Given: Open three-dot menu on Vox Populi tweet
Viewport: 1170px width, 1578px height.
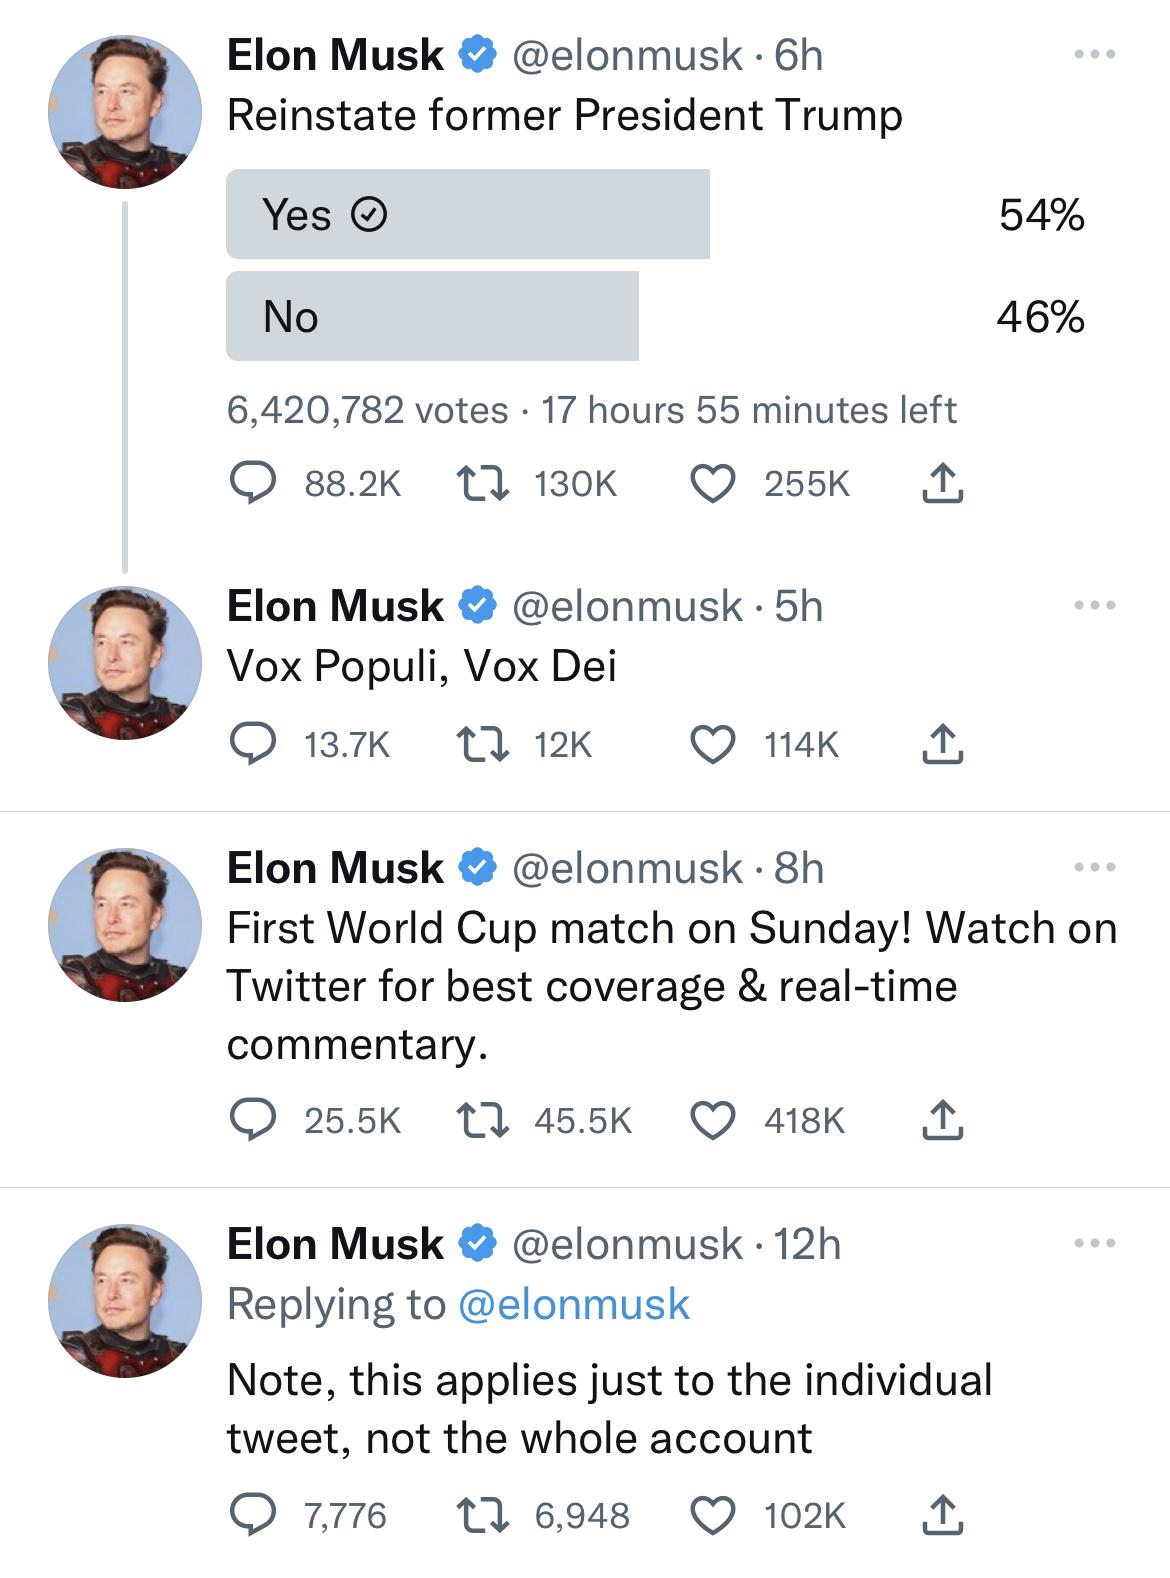Looking at the screenshot, I should tap(1094, 605).
